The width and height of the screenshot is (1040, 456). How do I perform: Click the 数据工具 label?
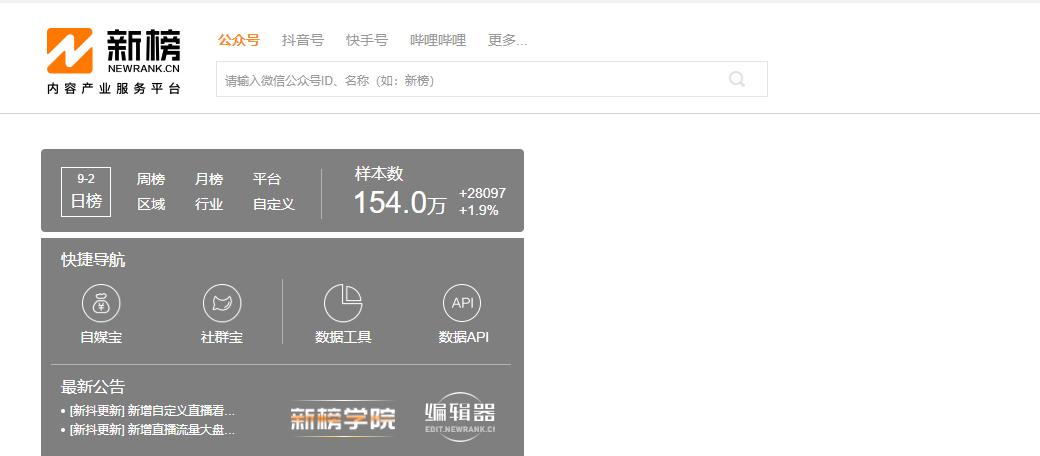[343, 337]
